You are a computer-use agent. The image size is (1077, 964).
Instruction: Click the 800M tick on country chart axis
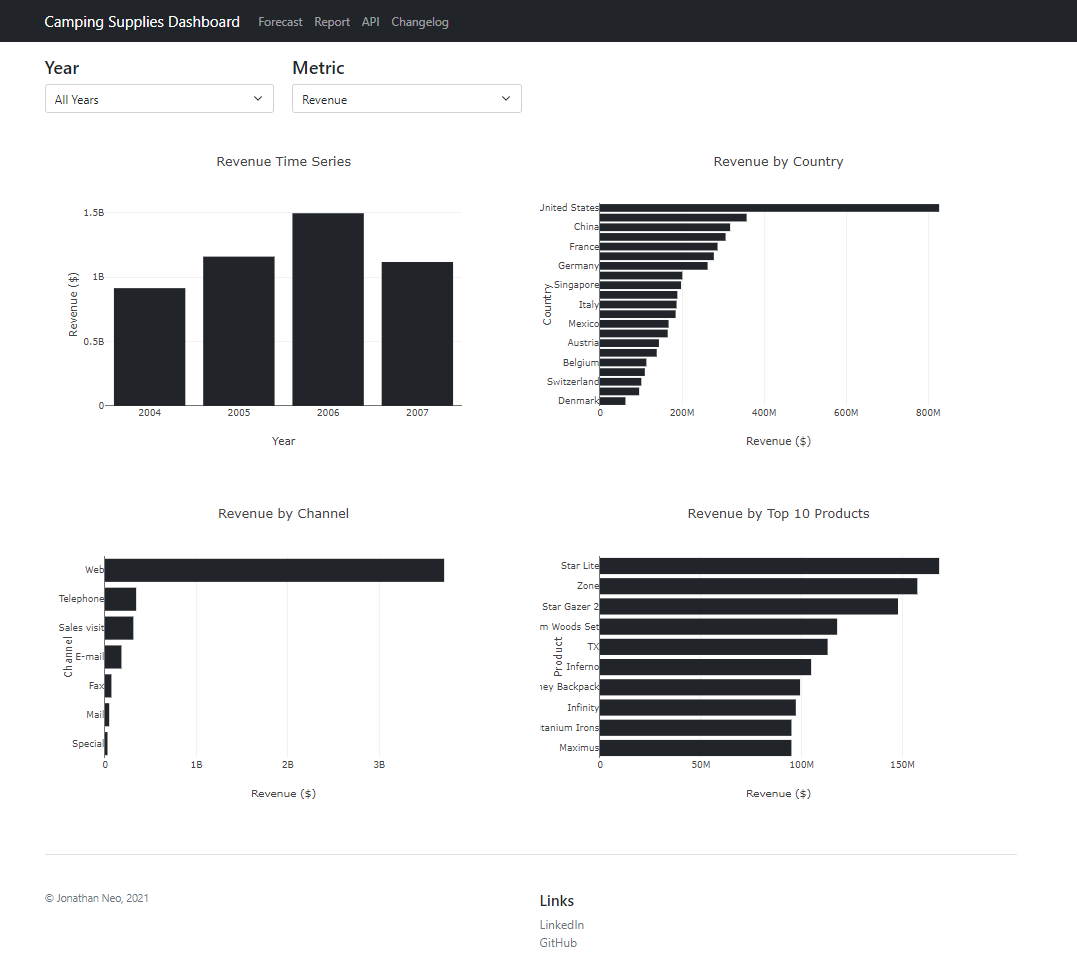(x=928, y=412)
